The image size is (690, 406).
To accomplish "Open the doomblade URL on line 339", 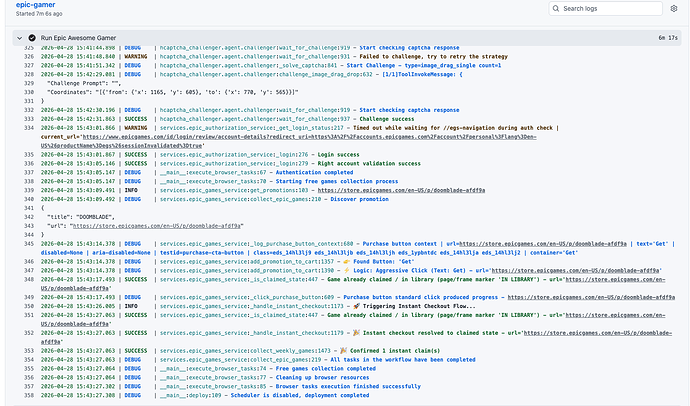I will [x=401, y=190].
